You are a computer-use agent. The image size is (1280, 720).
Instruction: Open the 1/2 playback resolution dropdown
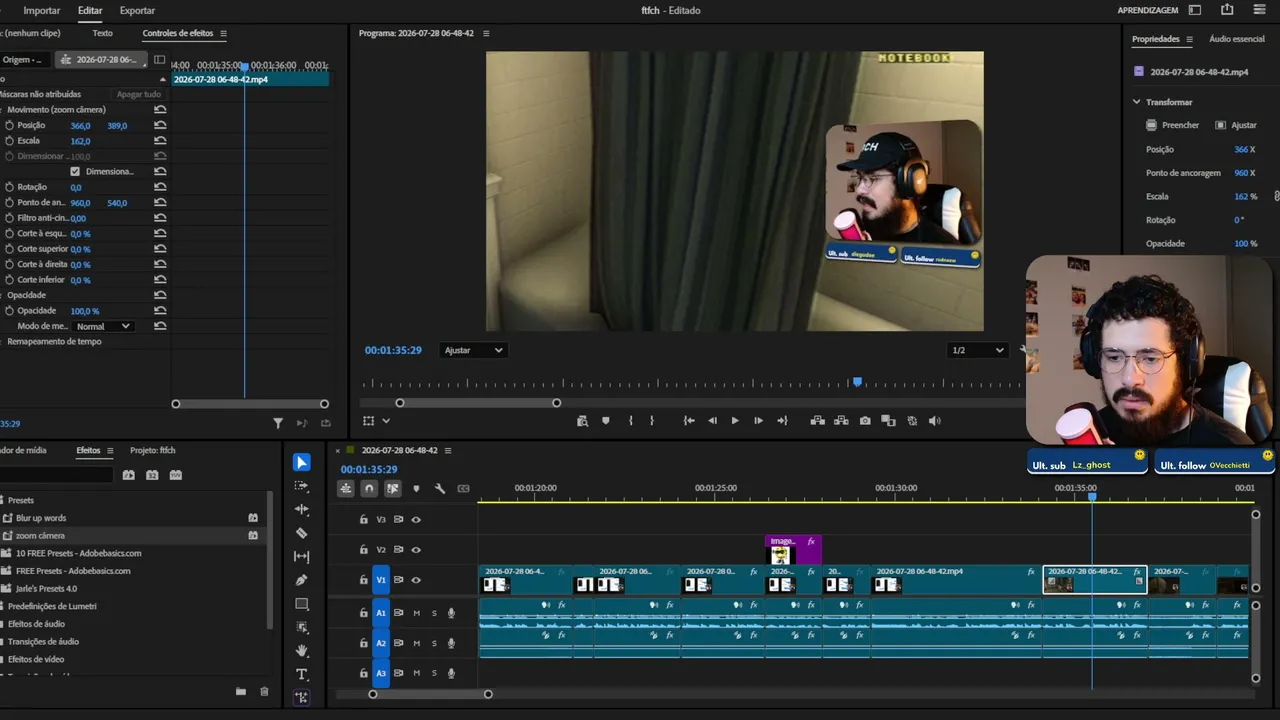977,350
